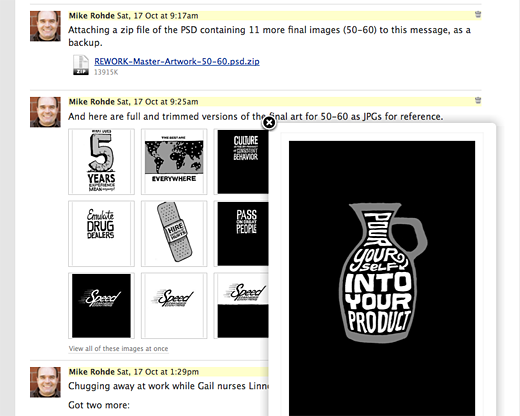520x416 pixels.
Task: Open the Culture Behavior black thumbnail
Action: pos(243,161)
